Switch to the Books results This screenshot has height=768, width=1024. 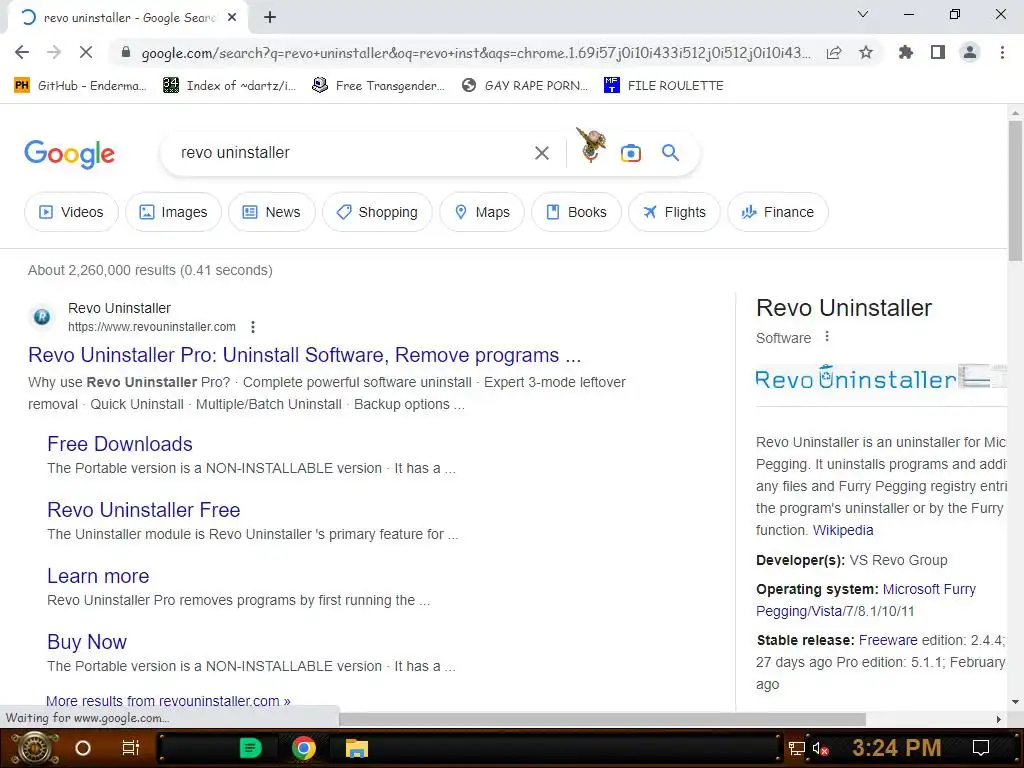pyautogui.click(x=576, y=212)
